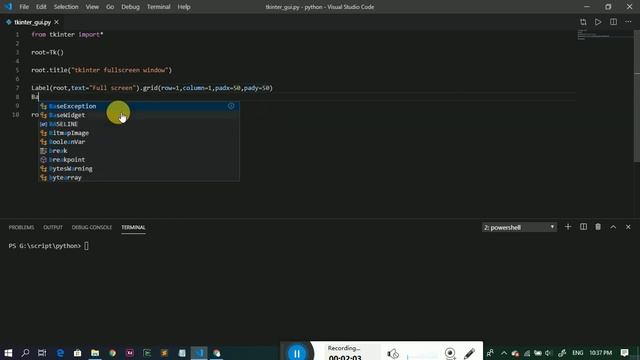Open the Terminal menu in menu bar
The width and height of the screenshot is (640, 360).
pyautogui.click(x=158, y=7)
